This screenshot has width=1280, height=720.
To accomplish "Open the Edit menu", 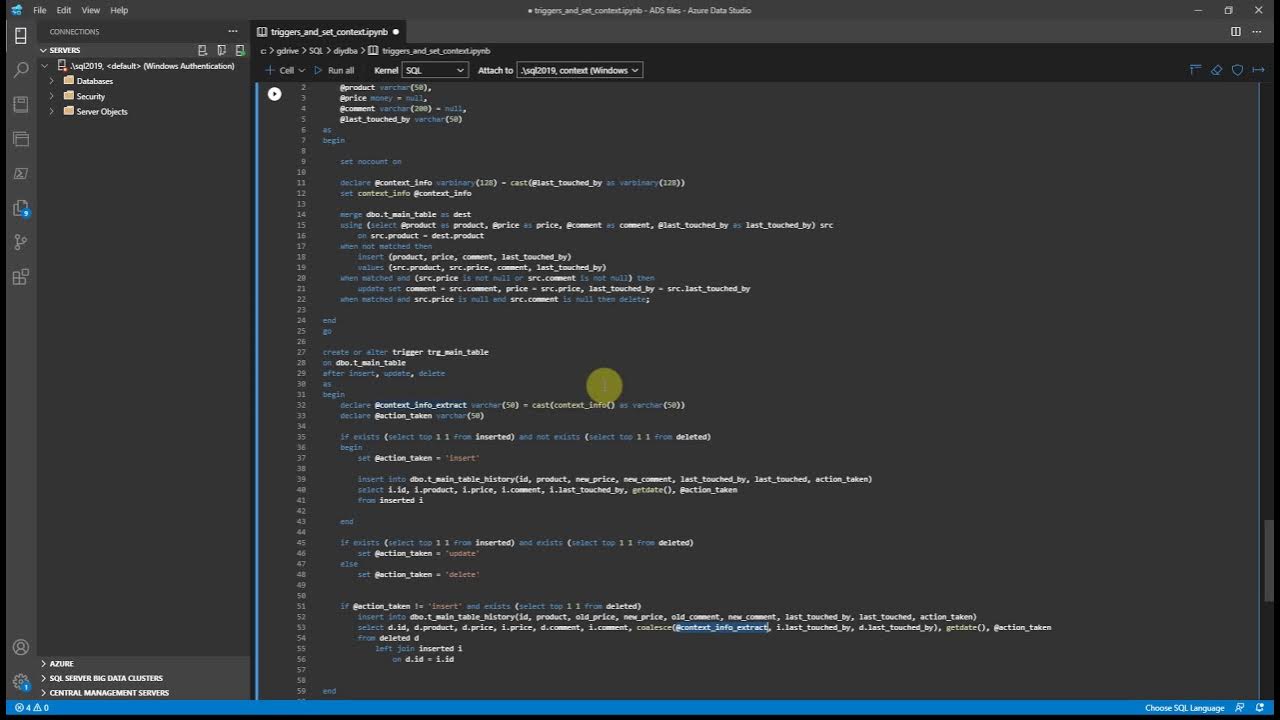I will [64, 10].
